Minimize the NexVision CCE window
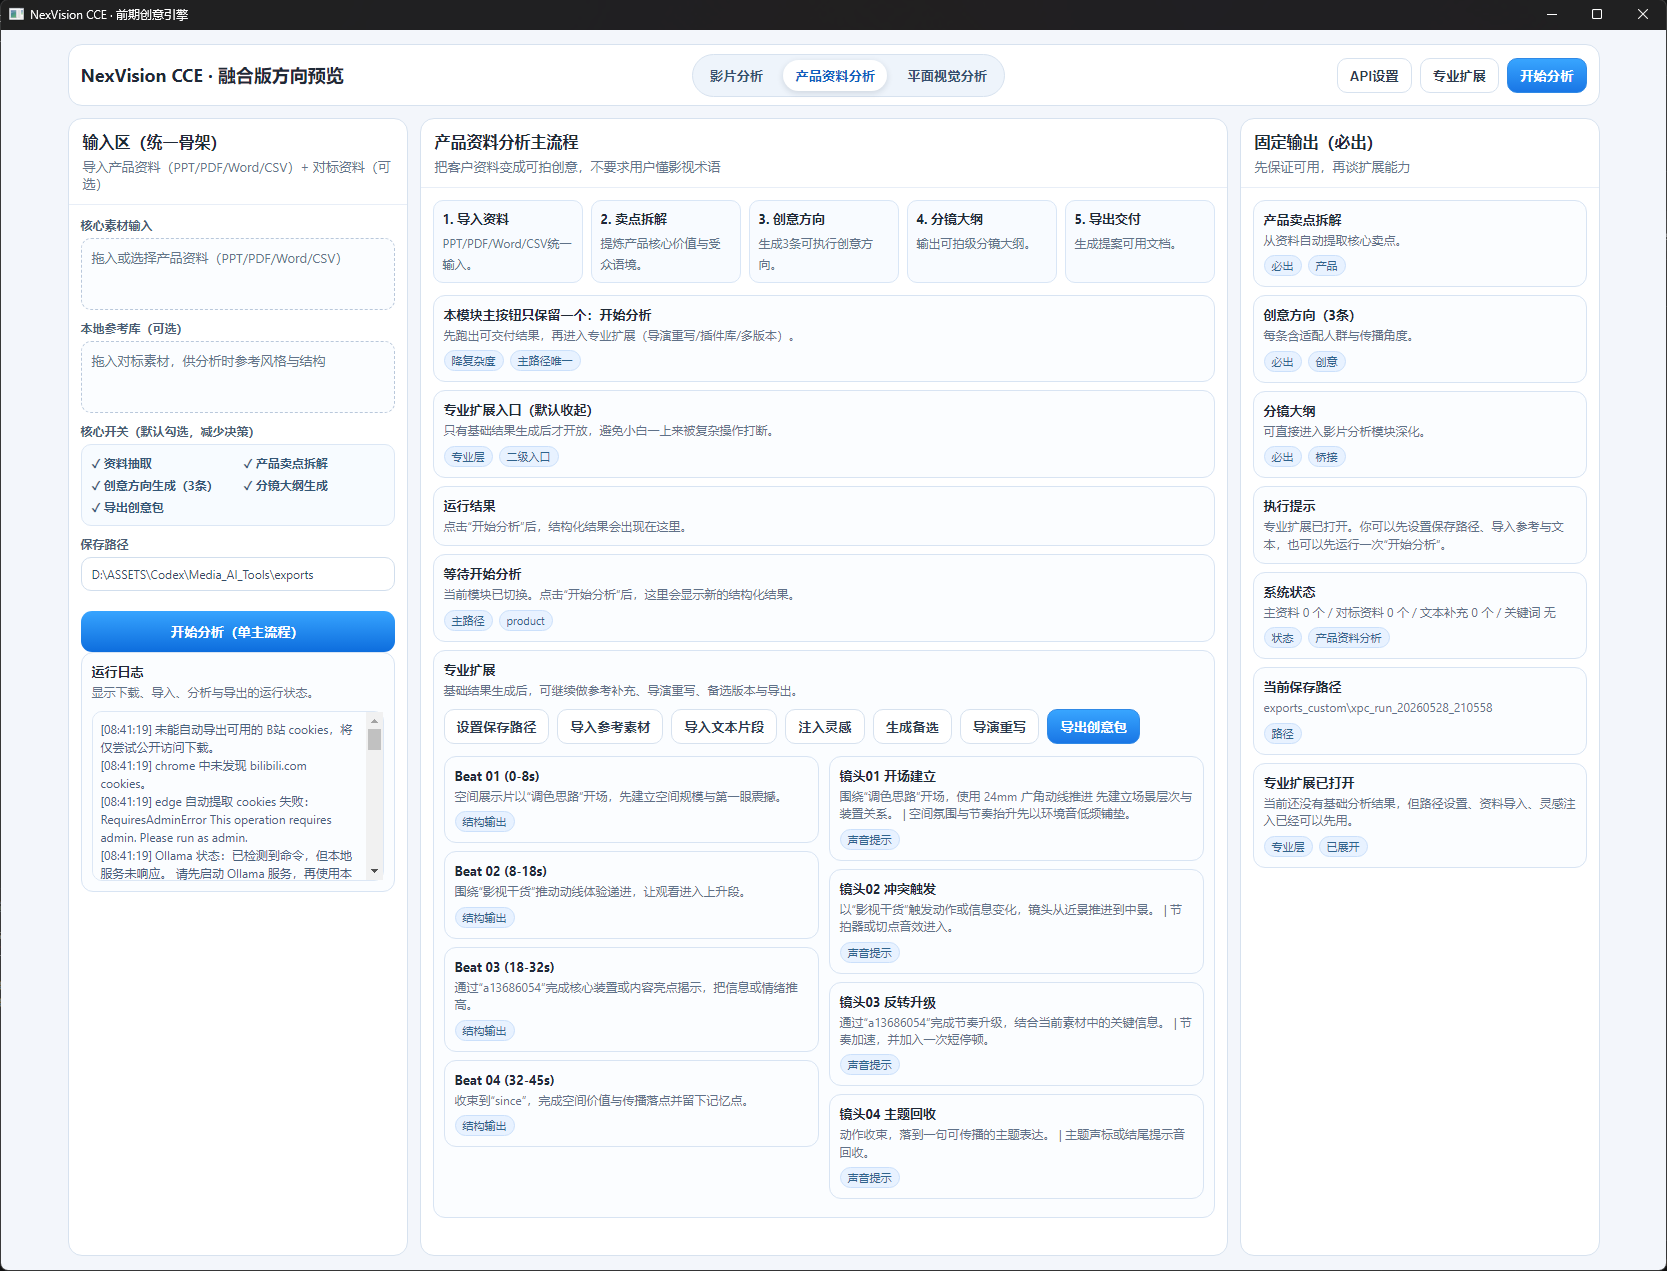1667x1271 pixels. [x=1552, y=14]
